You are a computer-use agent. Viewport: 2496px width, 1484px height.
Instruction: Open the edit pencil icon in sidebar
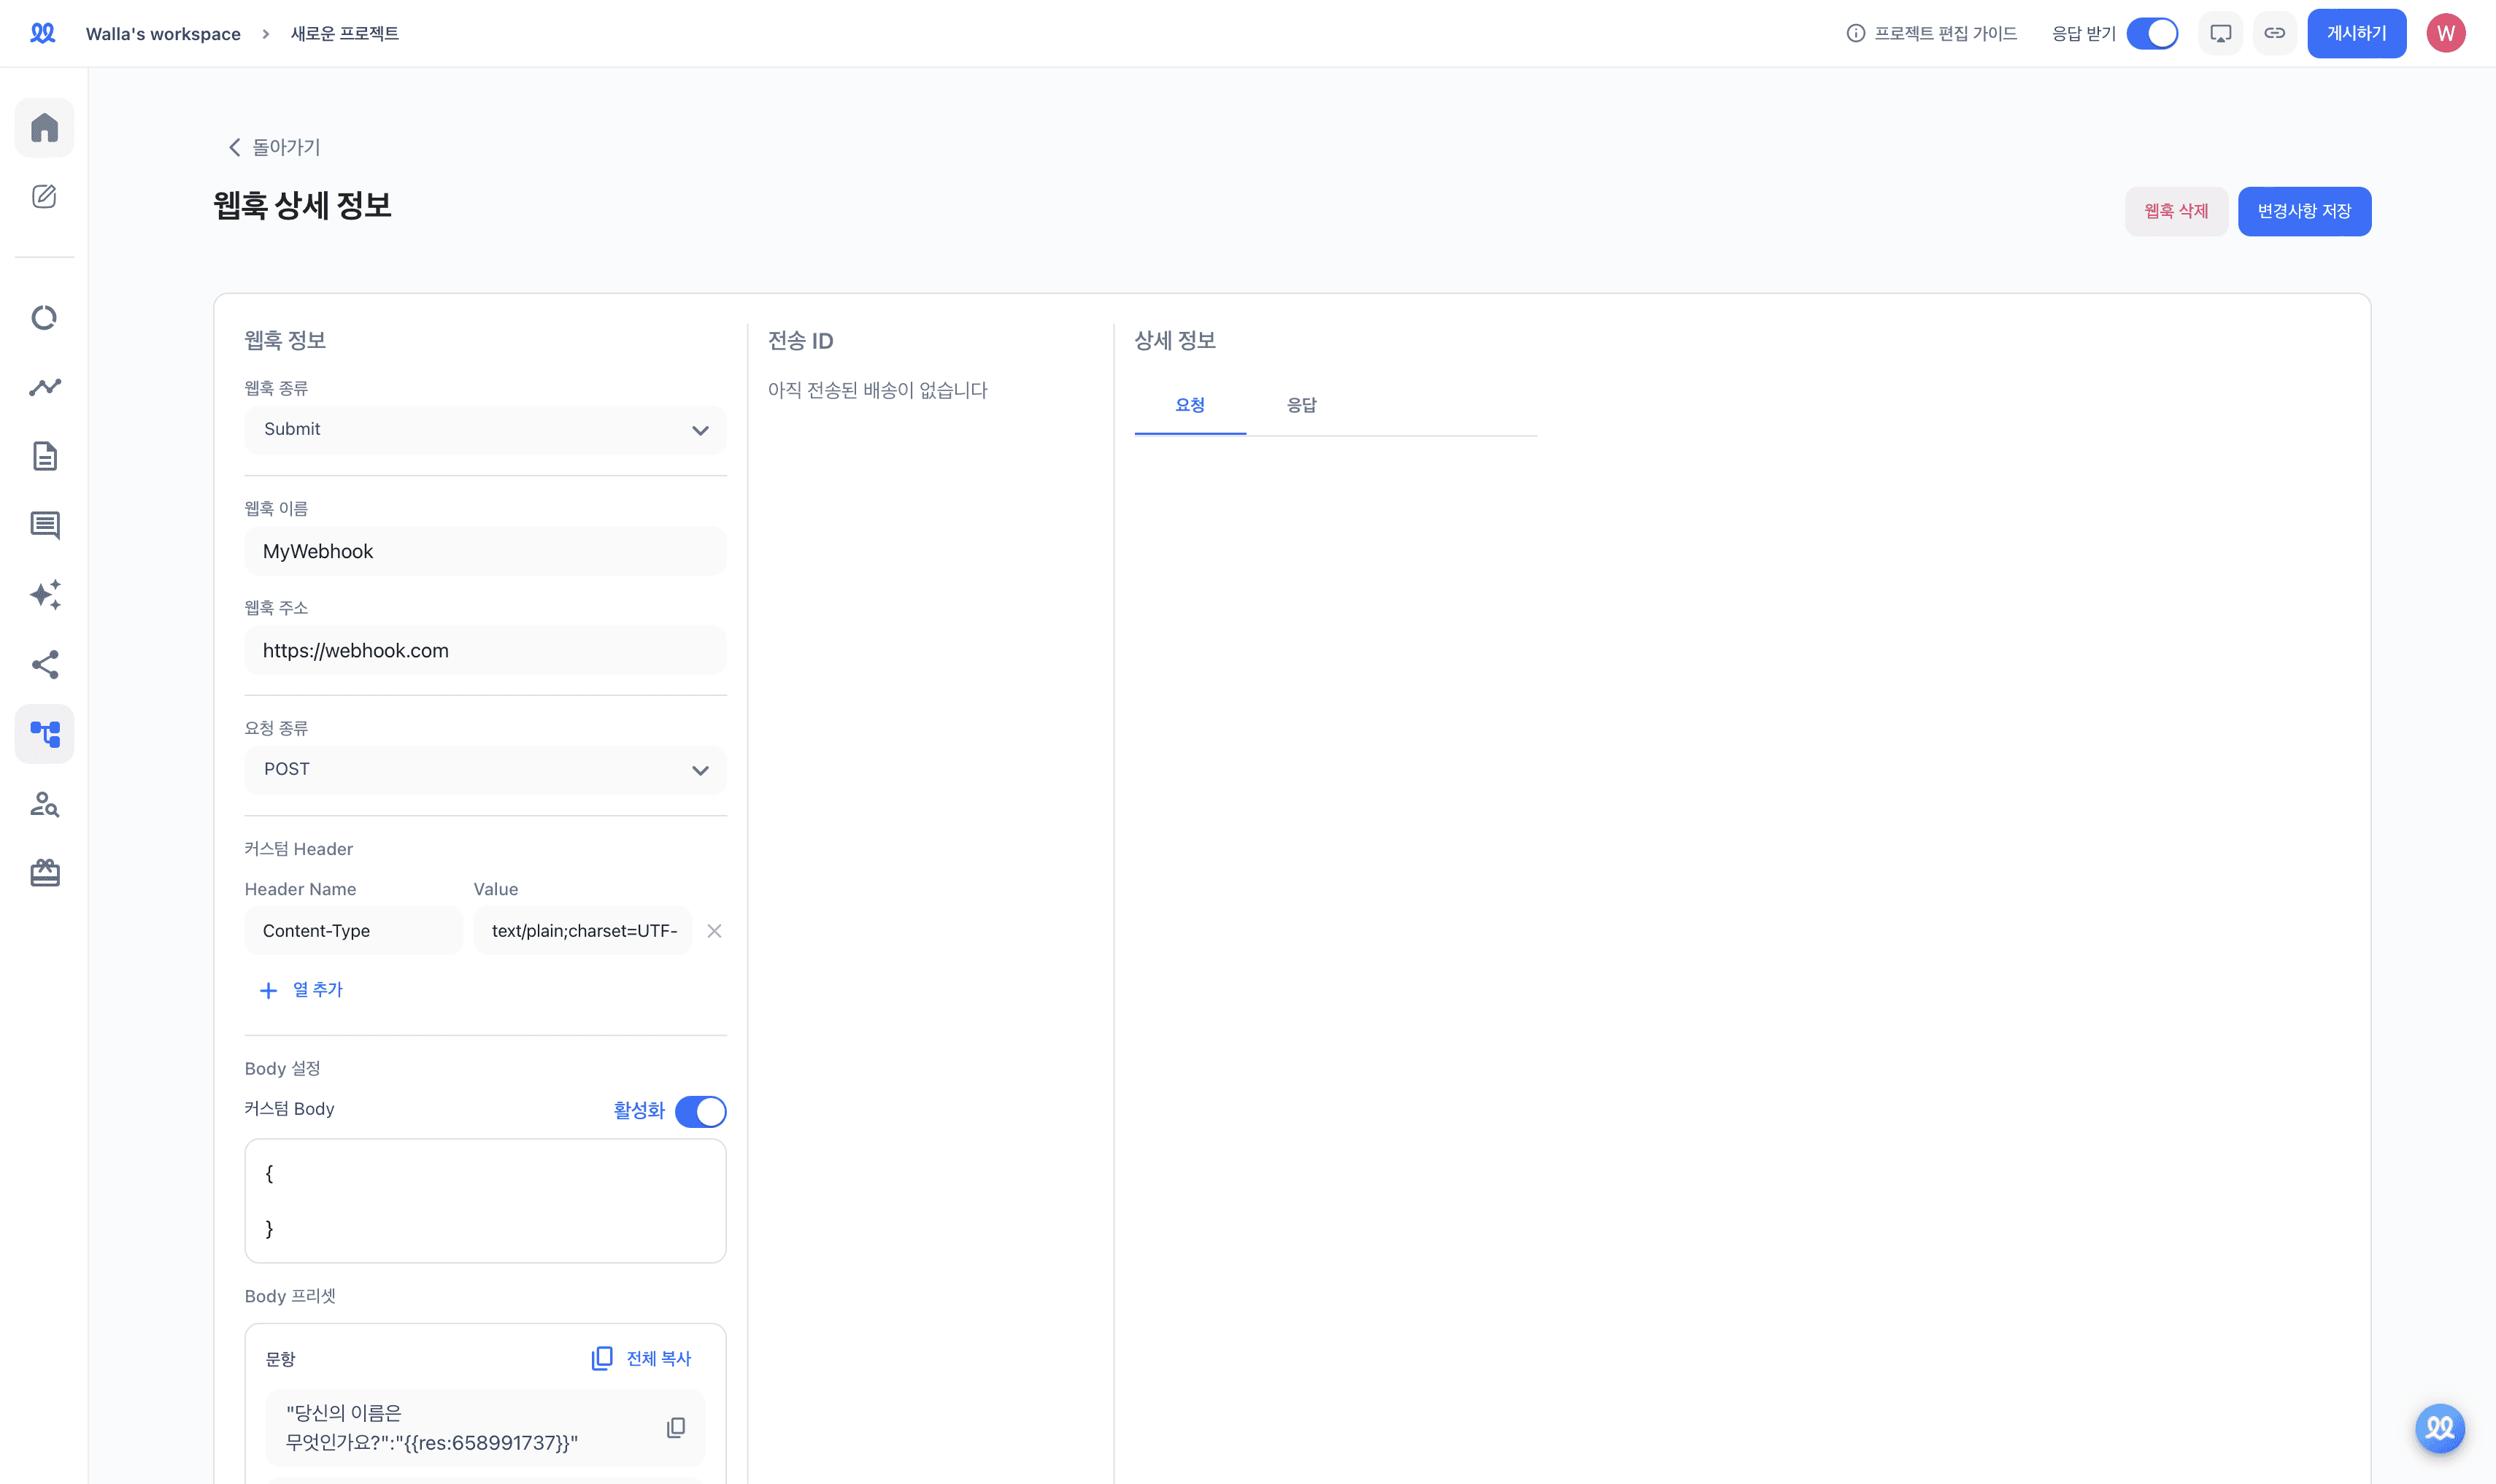click(44, 196)
